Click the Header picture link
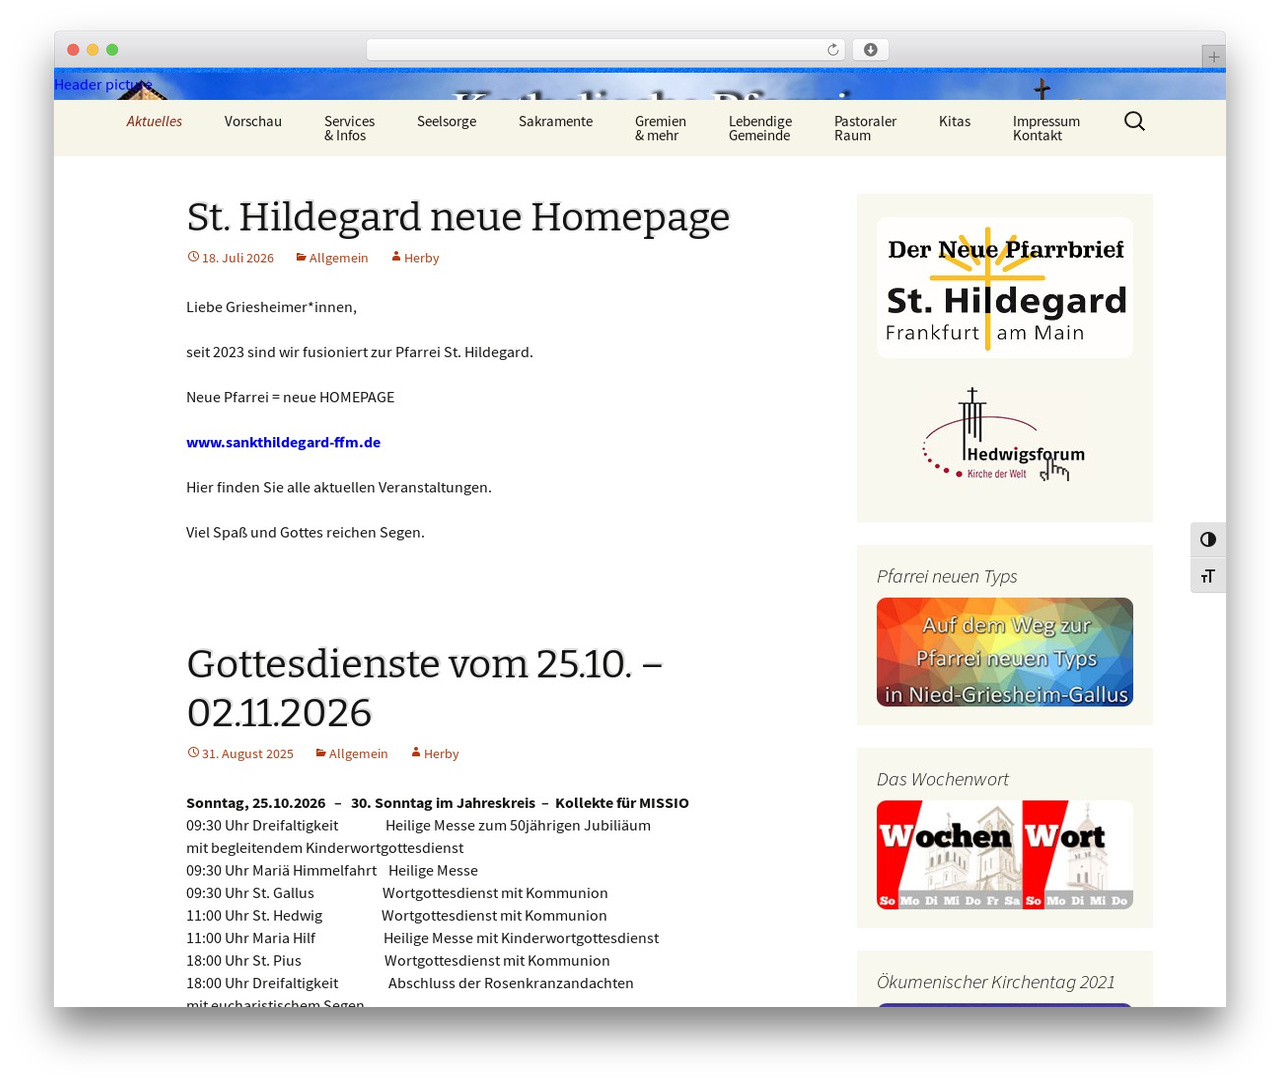Image resolution: width=1280 pixels, height=1084 pixels. [x=103, y=85]
